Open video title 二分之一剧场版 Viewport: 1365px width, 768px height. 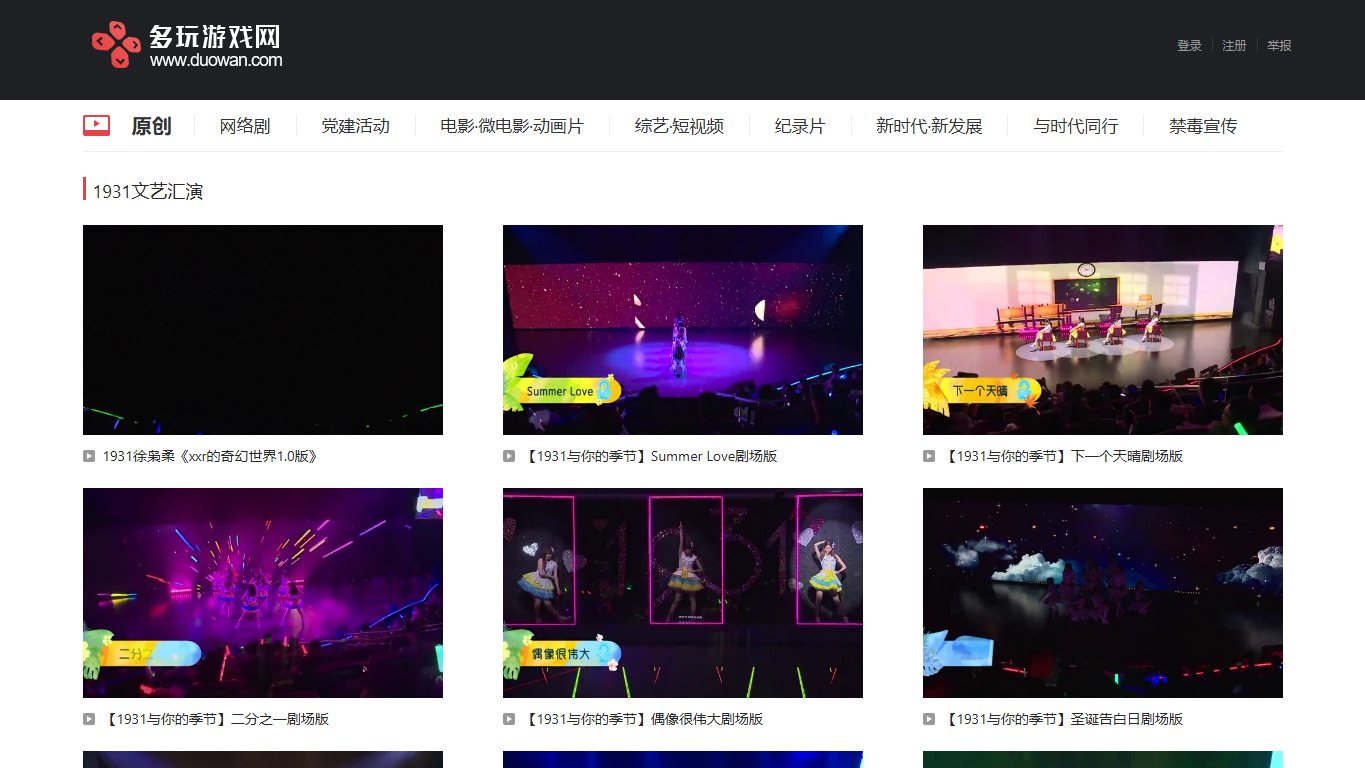tap(216, 719)
